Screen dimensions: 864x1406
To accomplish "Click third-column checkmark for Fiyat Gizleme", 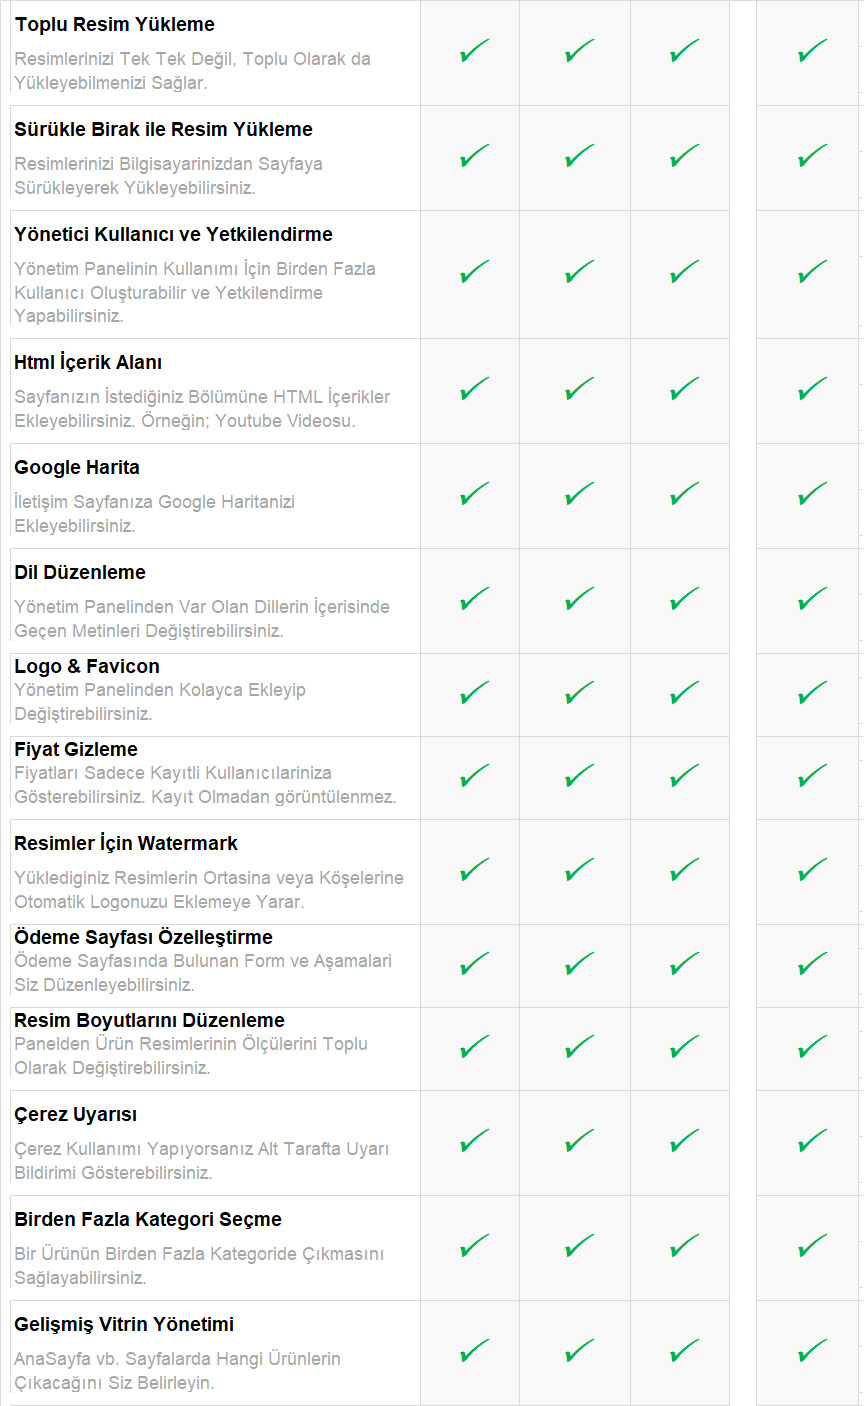I will coord(684,776).
